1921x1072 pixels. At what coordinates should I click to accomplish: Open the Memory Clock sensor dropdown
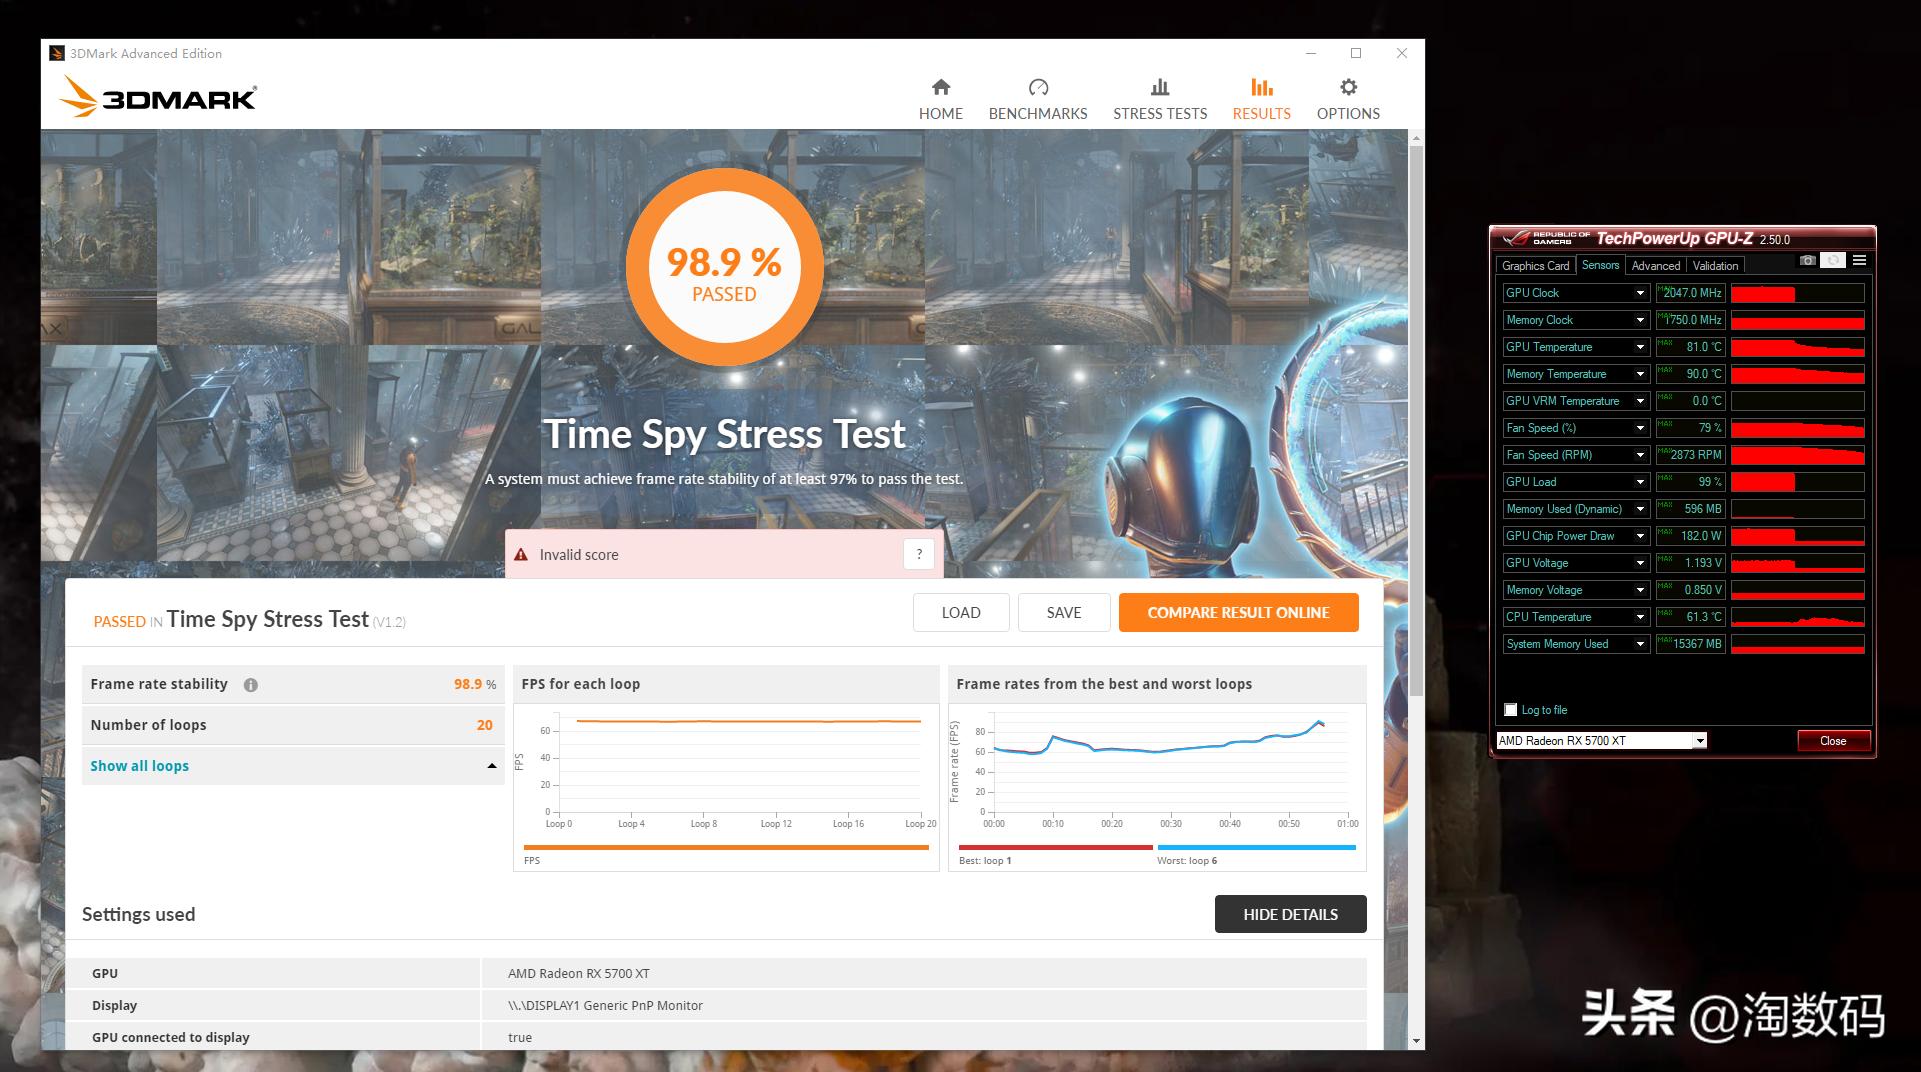pos(1640,320)
